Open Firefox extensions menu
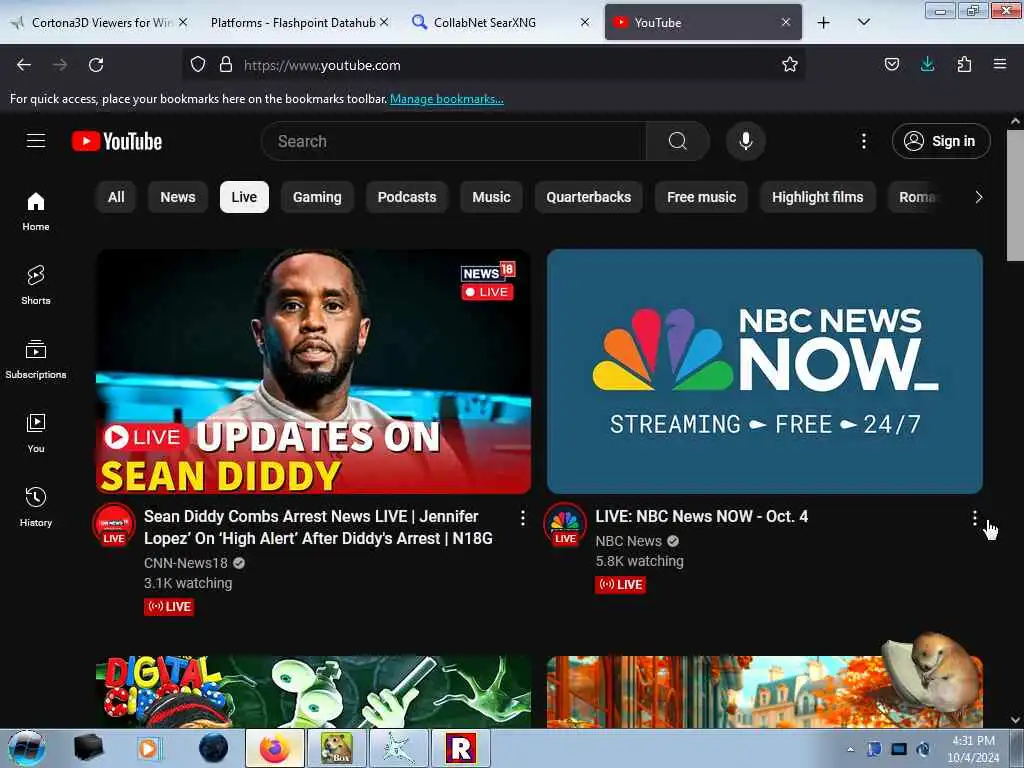 pyautogui.click(x=964, y=64)
